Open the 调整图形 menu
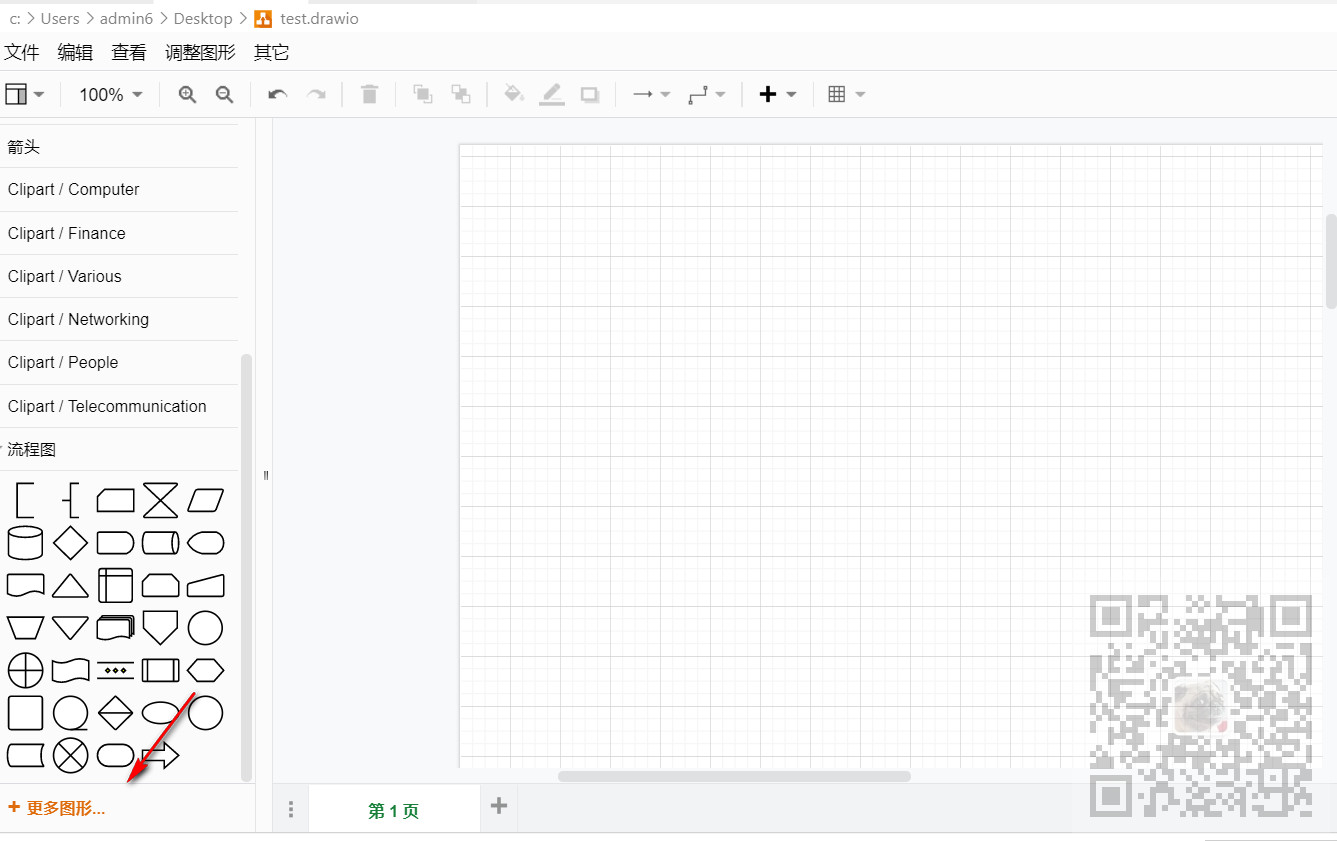 pos(200,53)
